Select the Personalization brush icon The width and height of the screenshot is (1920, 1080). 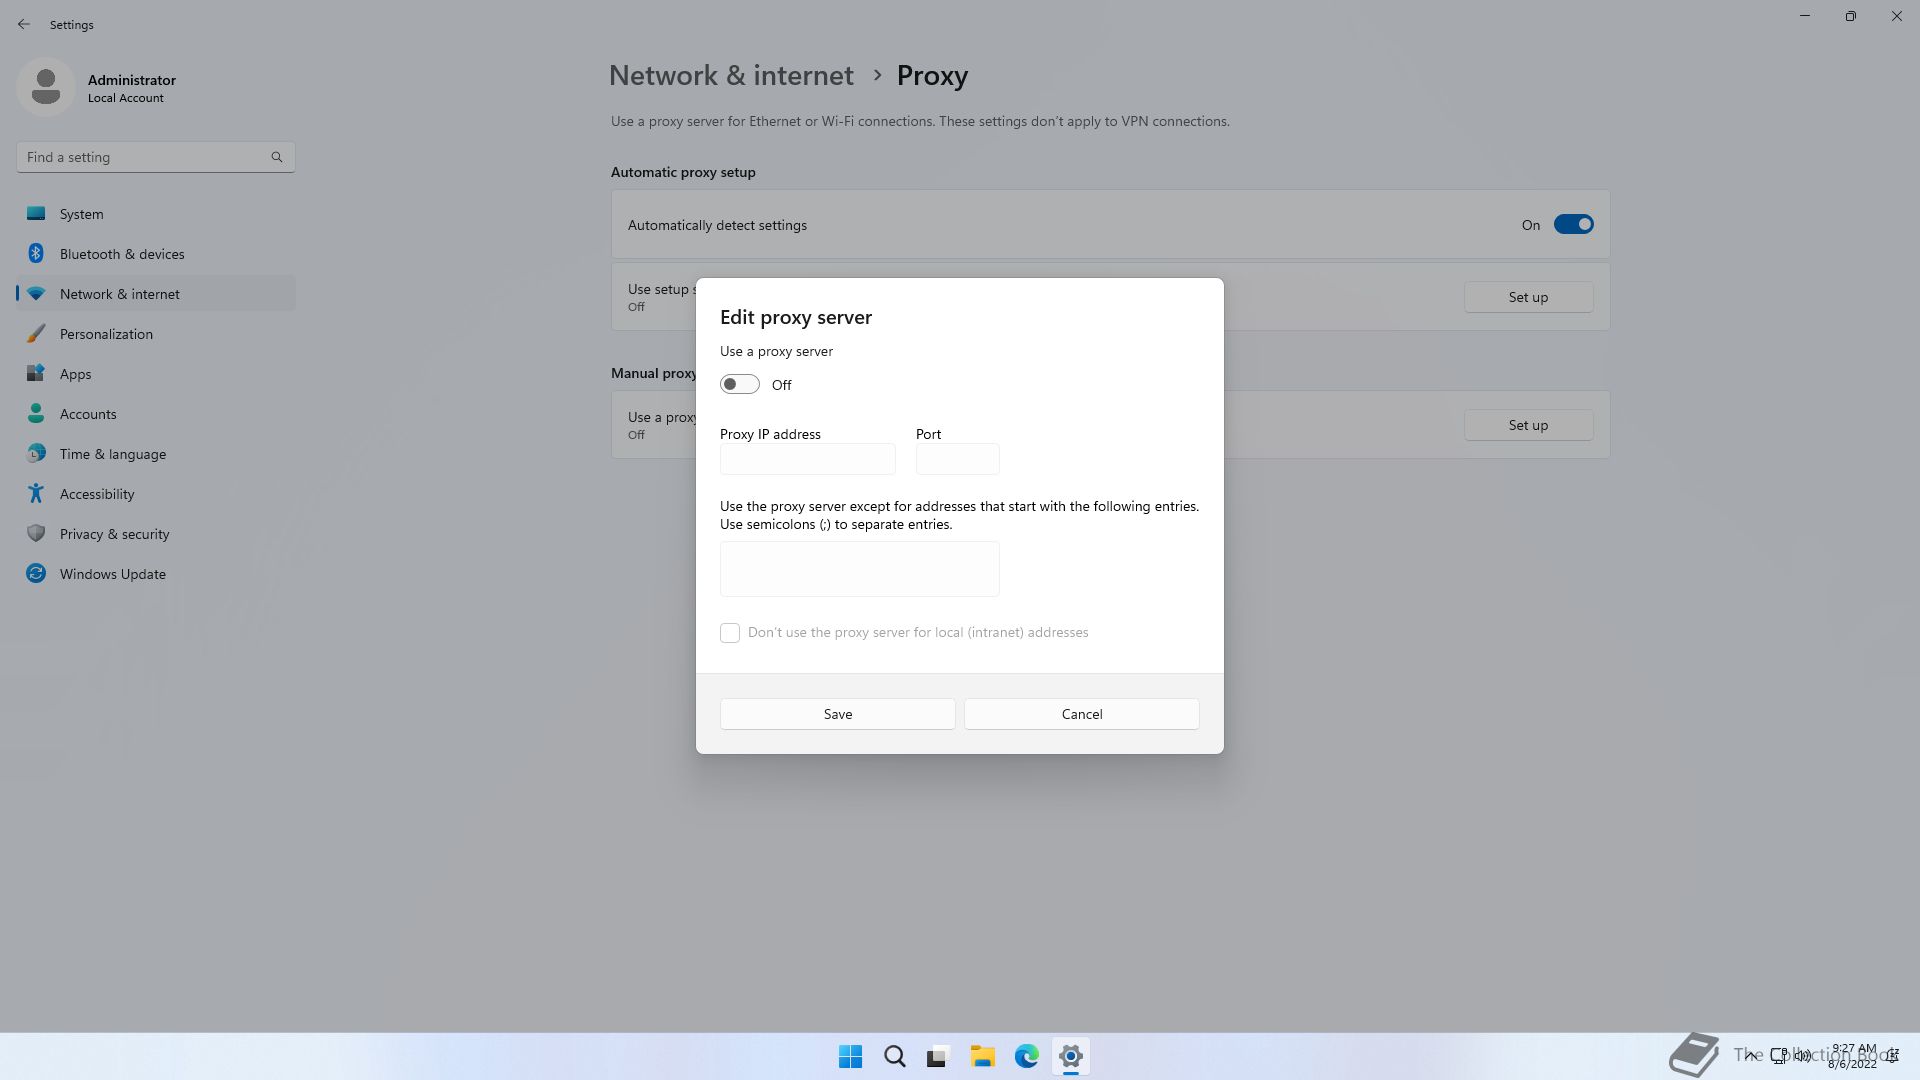pyautogui.click(x=36, y=334)
